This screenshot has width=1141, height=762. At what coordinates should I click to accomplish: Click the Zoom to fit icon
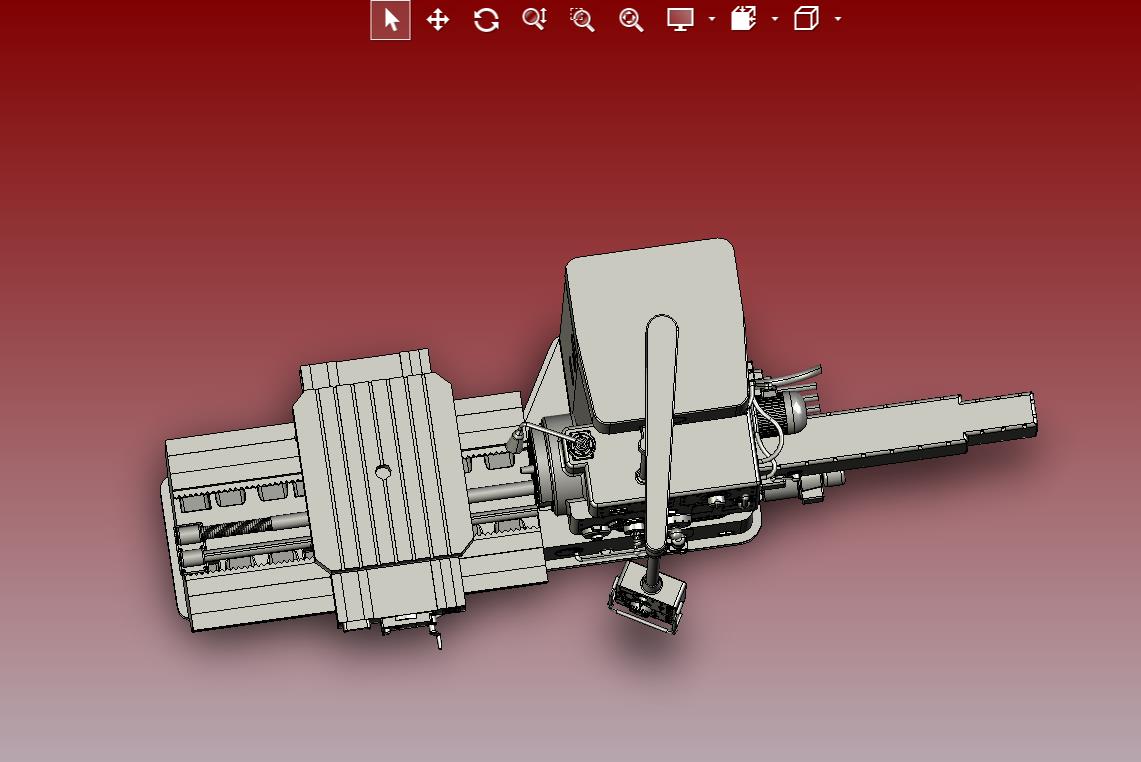point(631,20)
